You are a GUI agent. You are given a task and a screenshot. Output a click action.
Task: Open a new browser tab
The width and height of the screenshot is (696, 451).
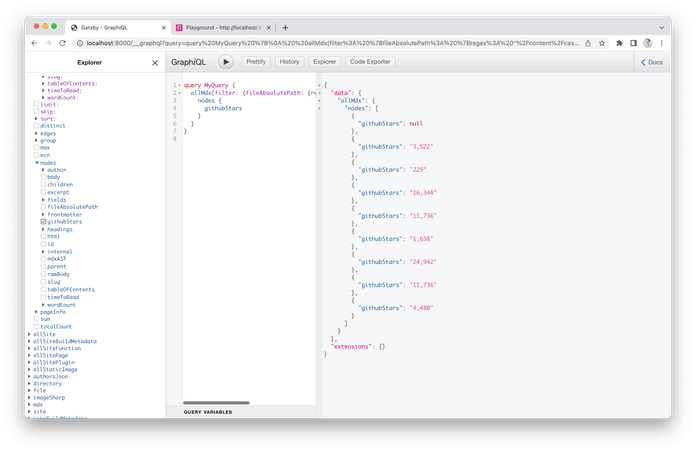286,27
